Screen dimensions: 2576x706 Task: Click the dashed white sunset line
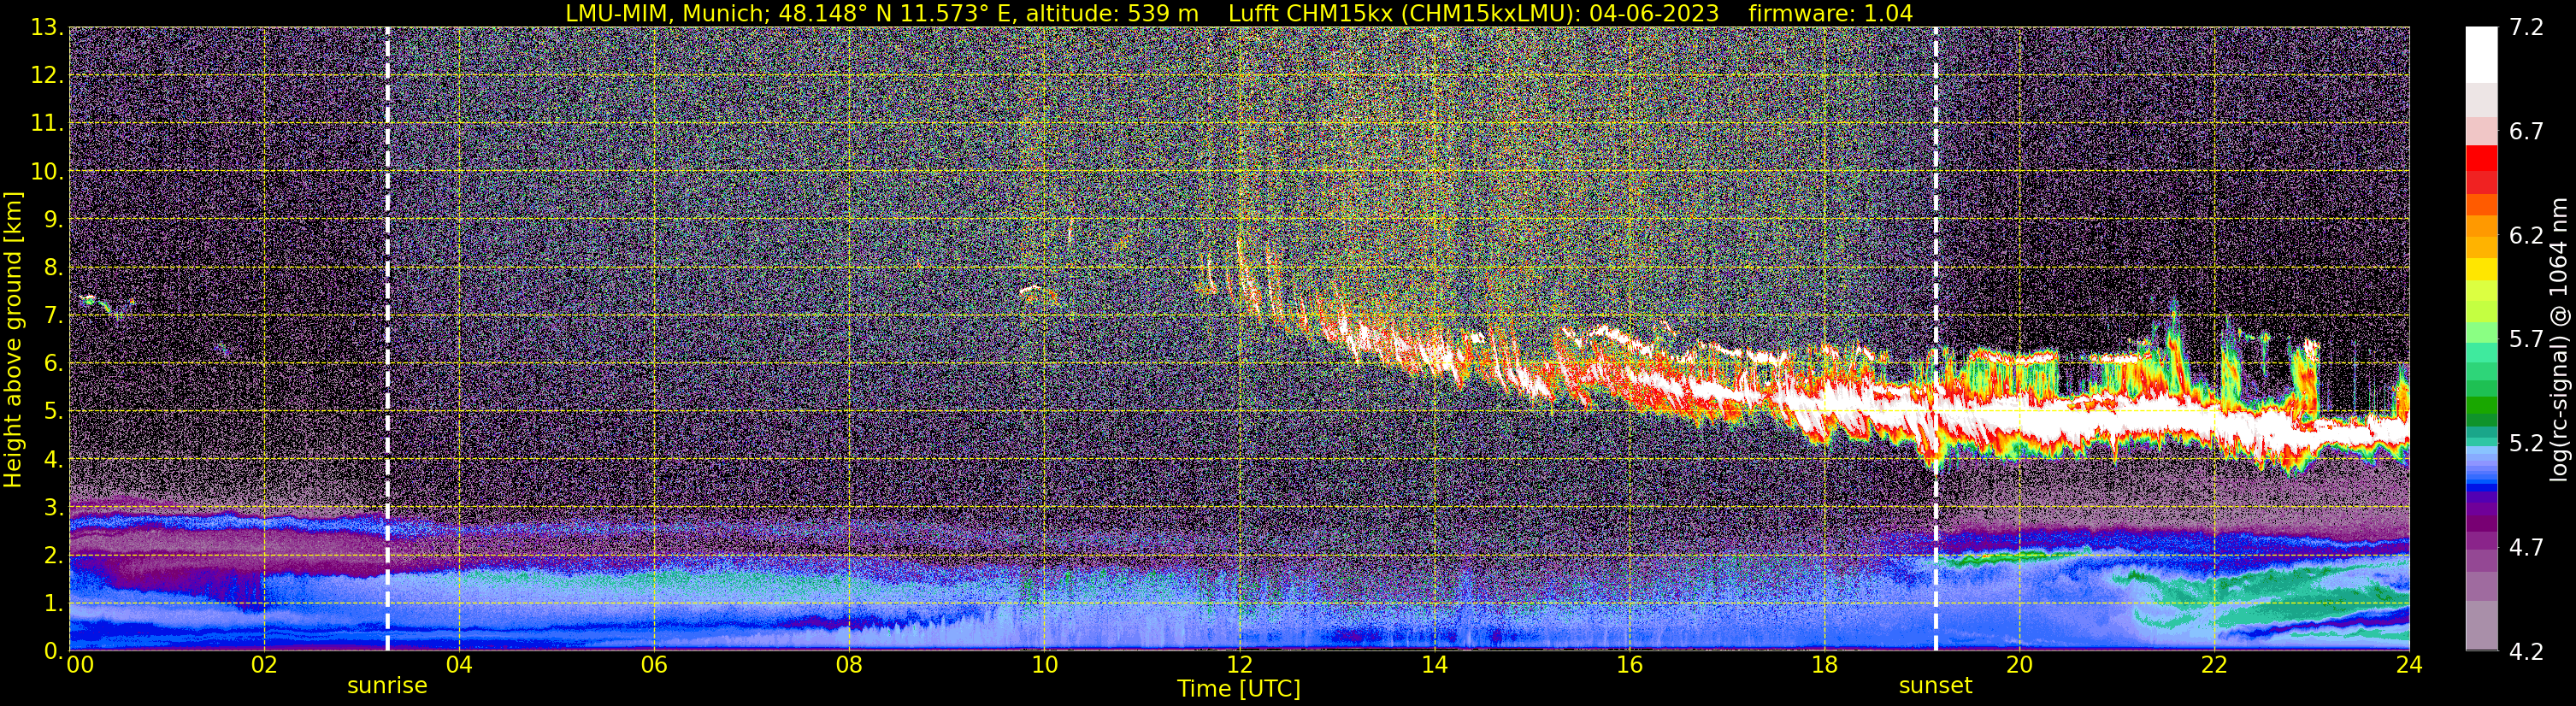tap(1935, 340)
